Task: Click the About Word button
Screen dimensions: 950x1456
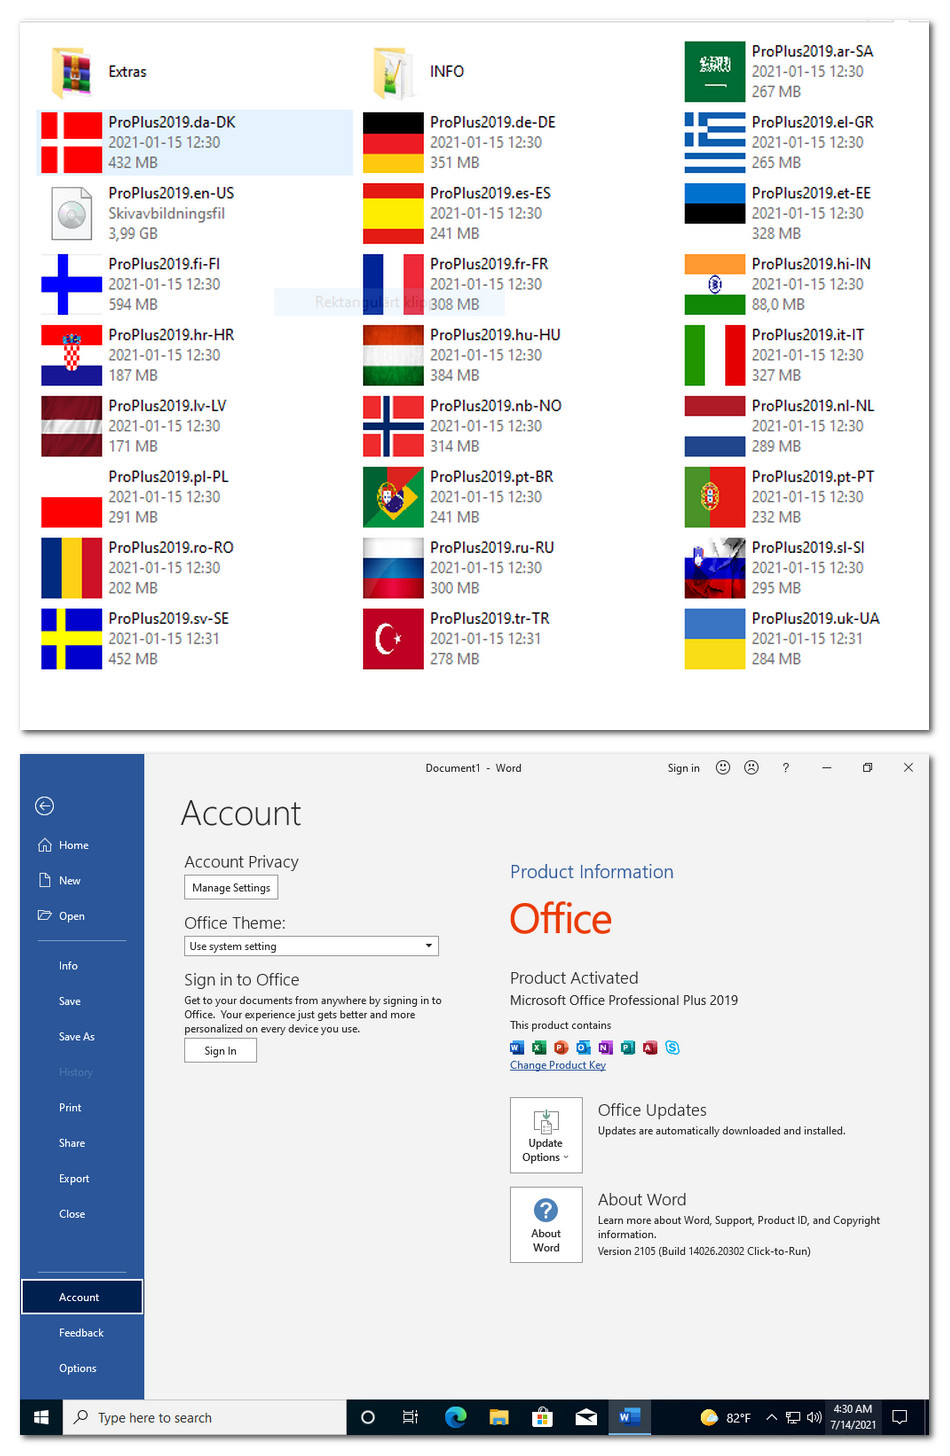Action: point(546,1225)
